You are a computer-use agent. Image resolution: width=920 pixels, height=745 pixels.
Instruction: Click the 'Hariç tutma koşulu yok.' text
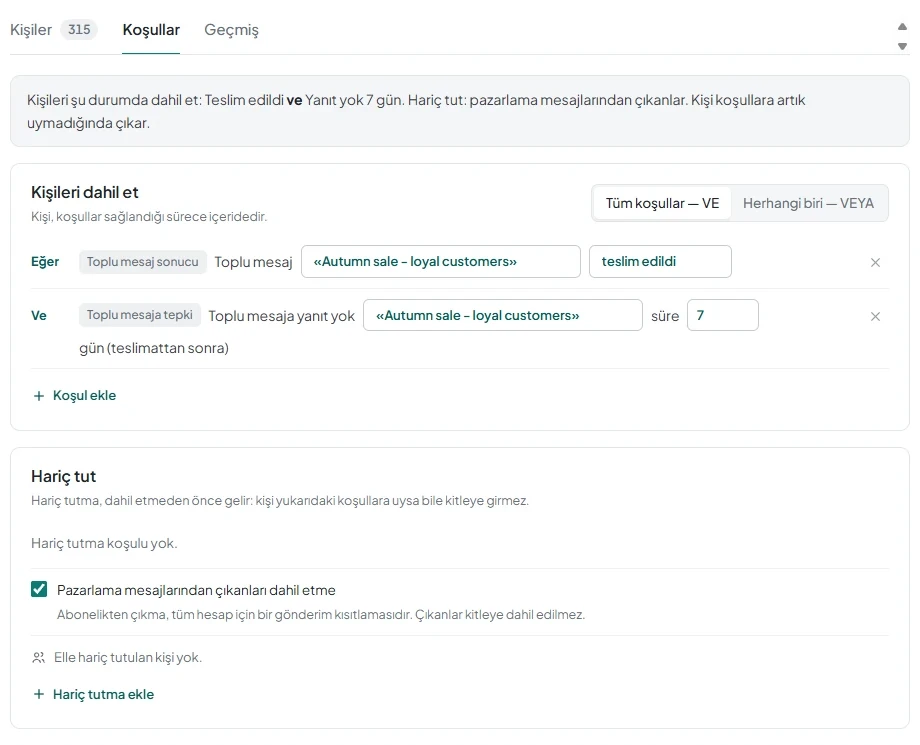coord(104,543)
